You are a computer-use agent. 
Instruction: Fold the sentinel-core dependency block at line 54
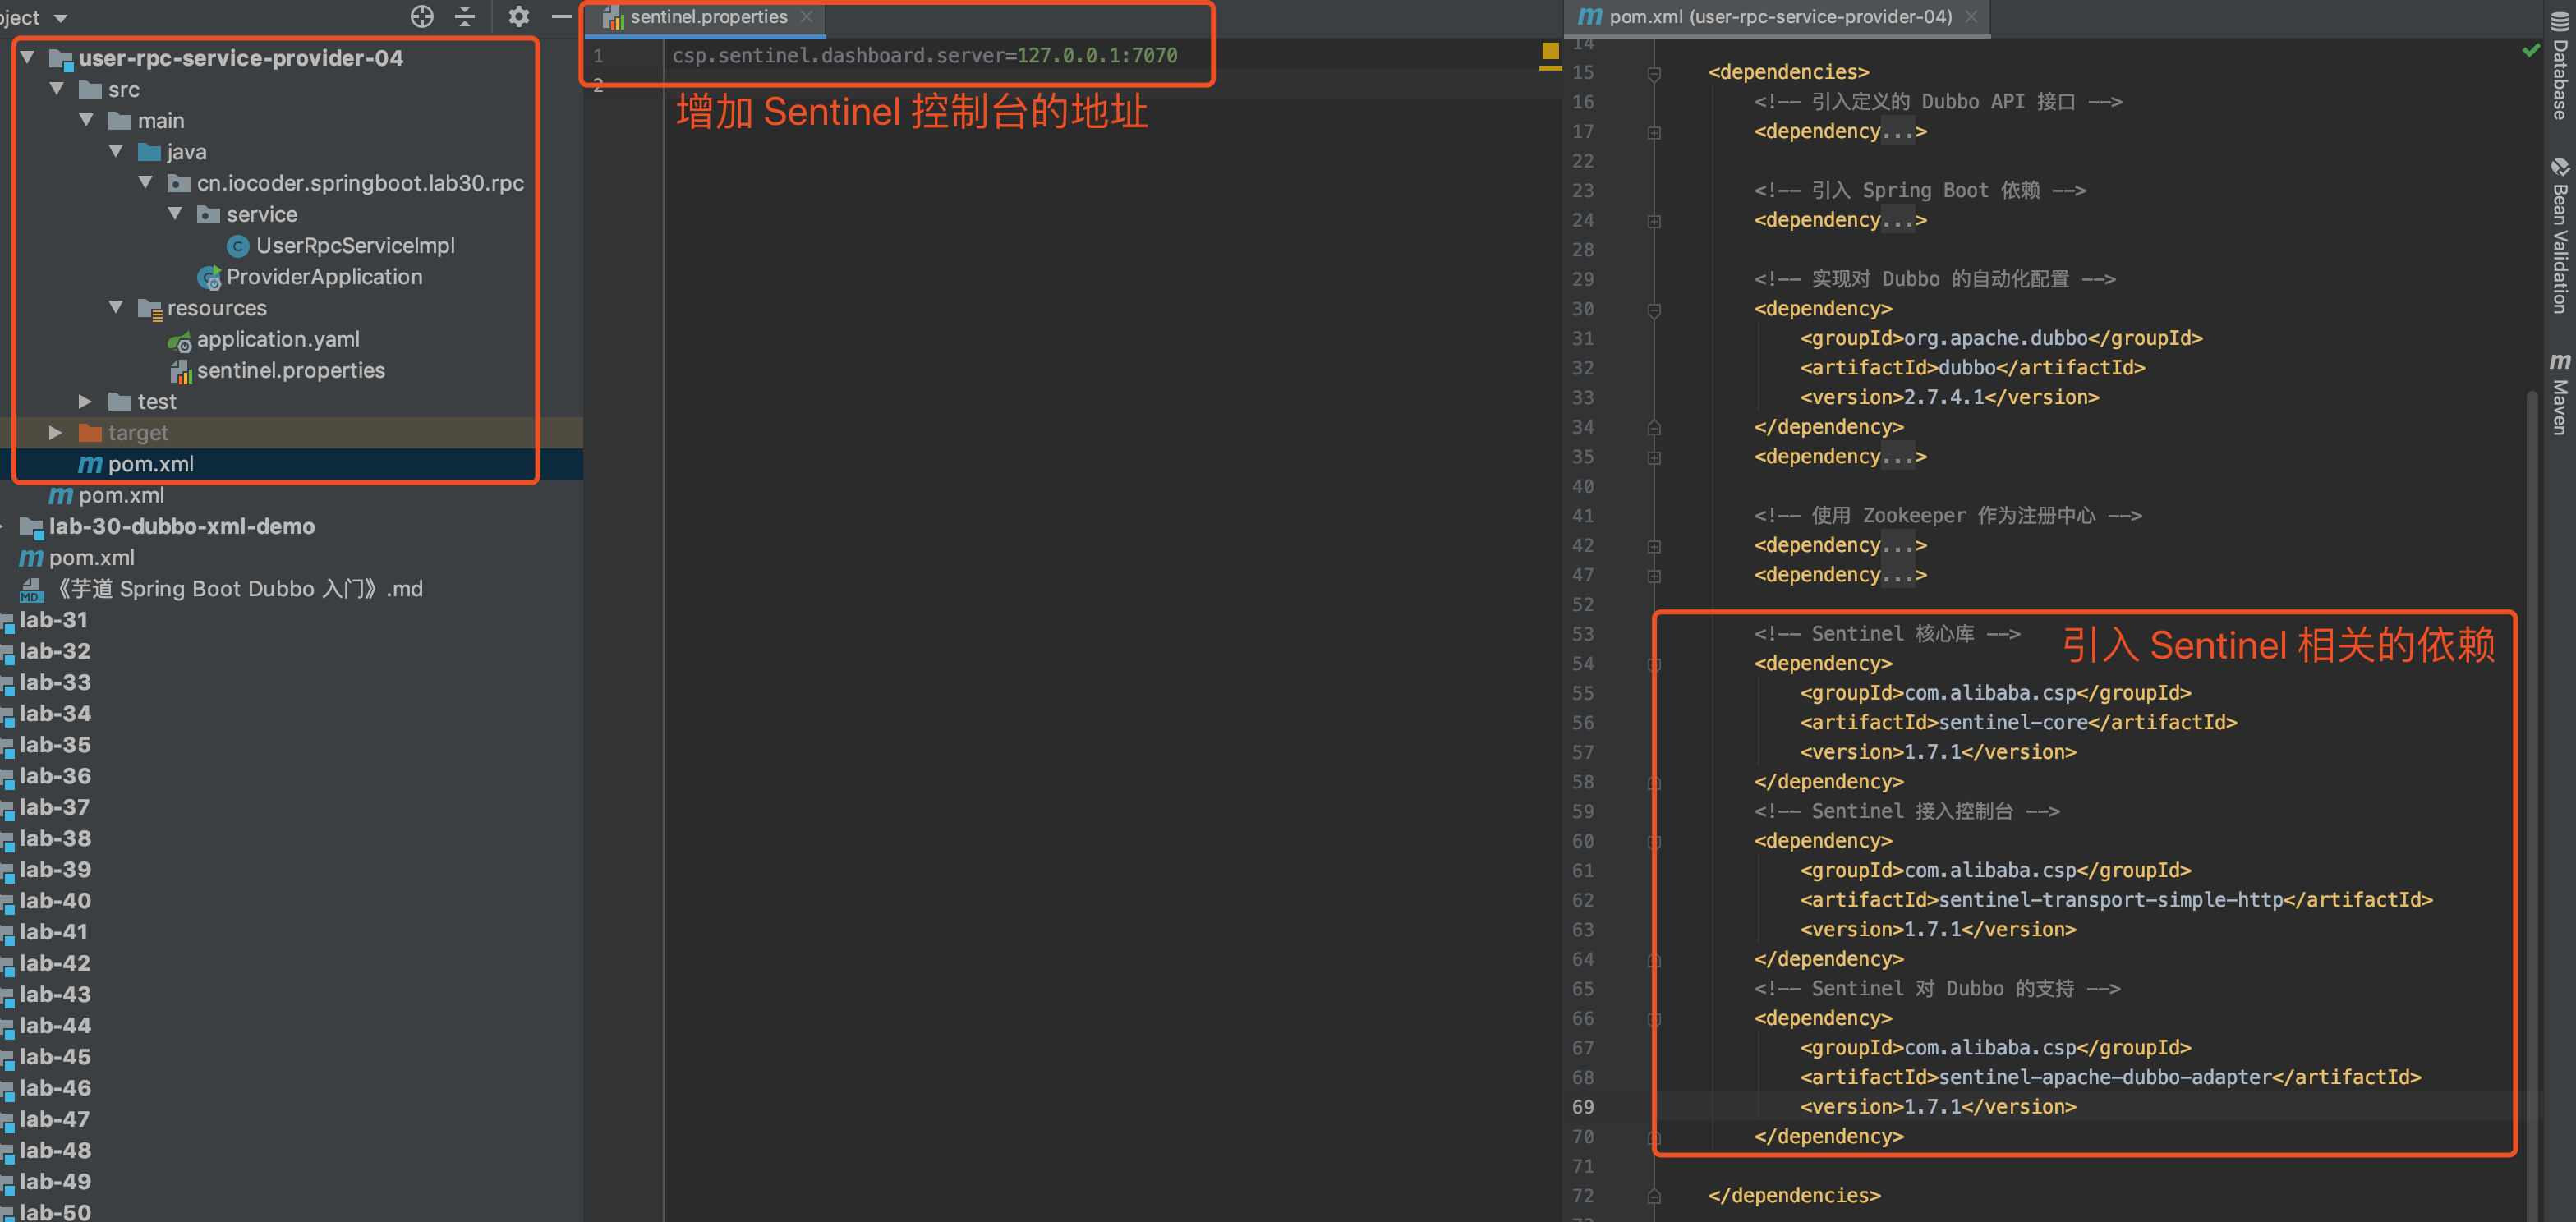tap(1654, 664)
